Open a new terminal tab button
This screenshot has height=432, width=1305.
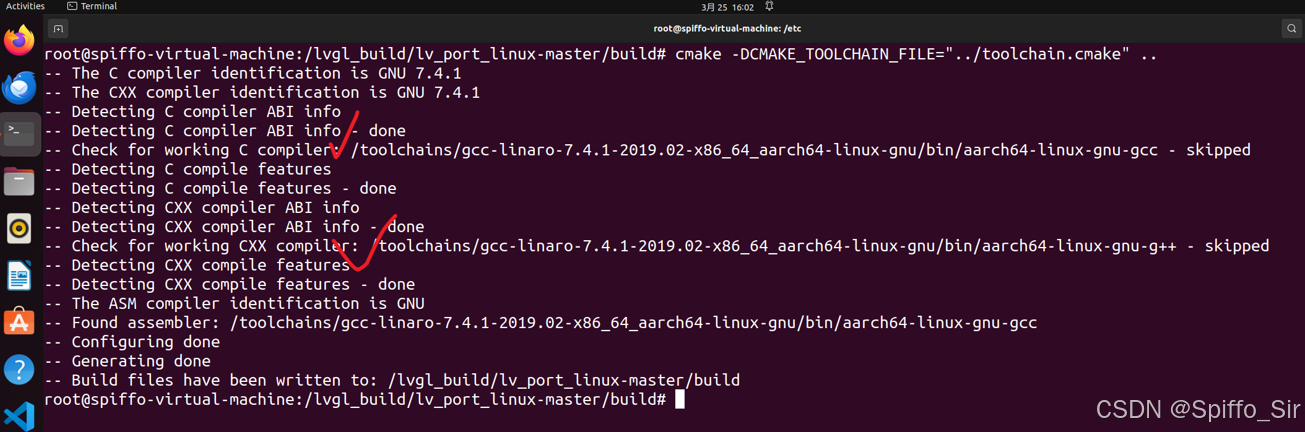coord(58,29)
